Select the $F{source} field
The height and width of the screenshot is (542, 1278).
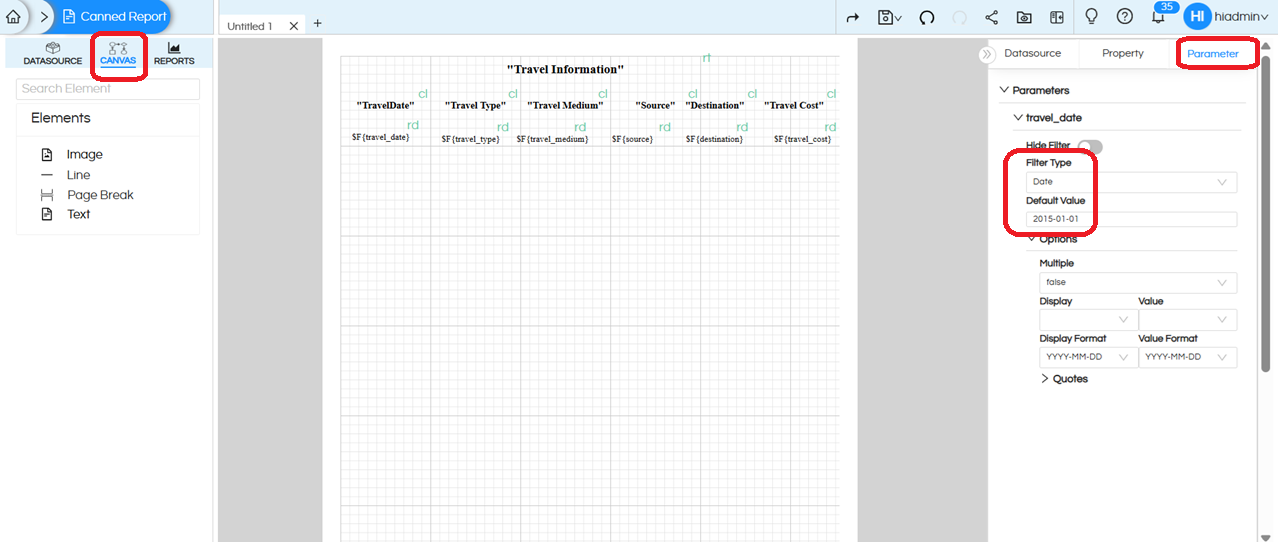click(632, 139)
